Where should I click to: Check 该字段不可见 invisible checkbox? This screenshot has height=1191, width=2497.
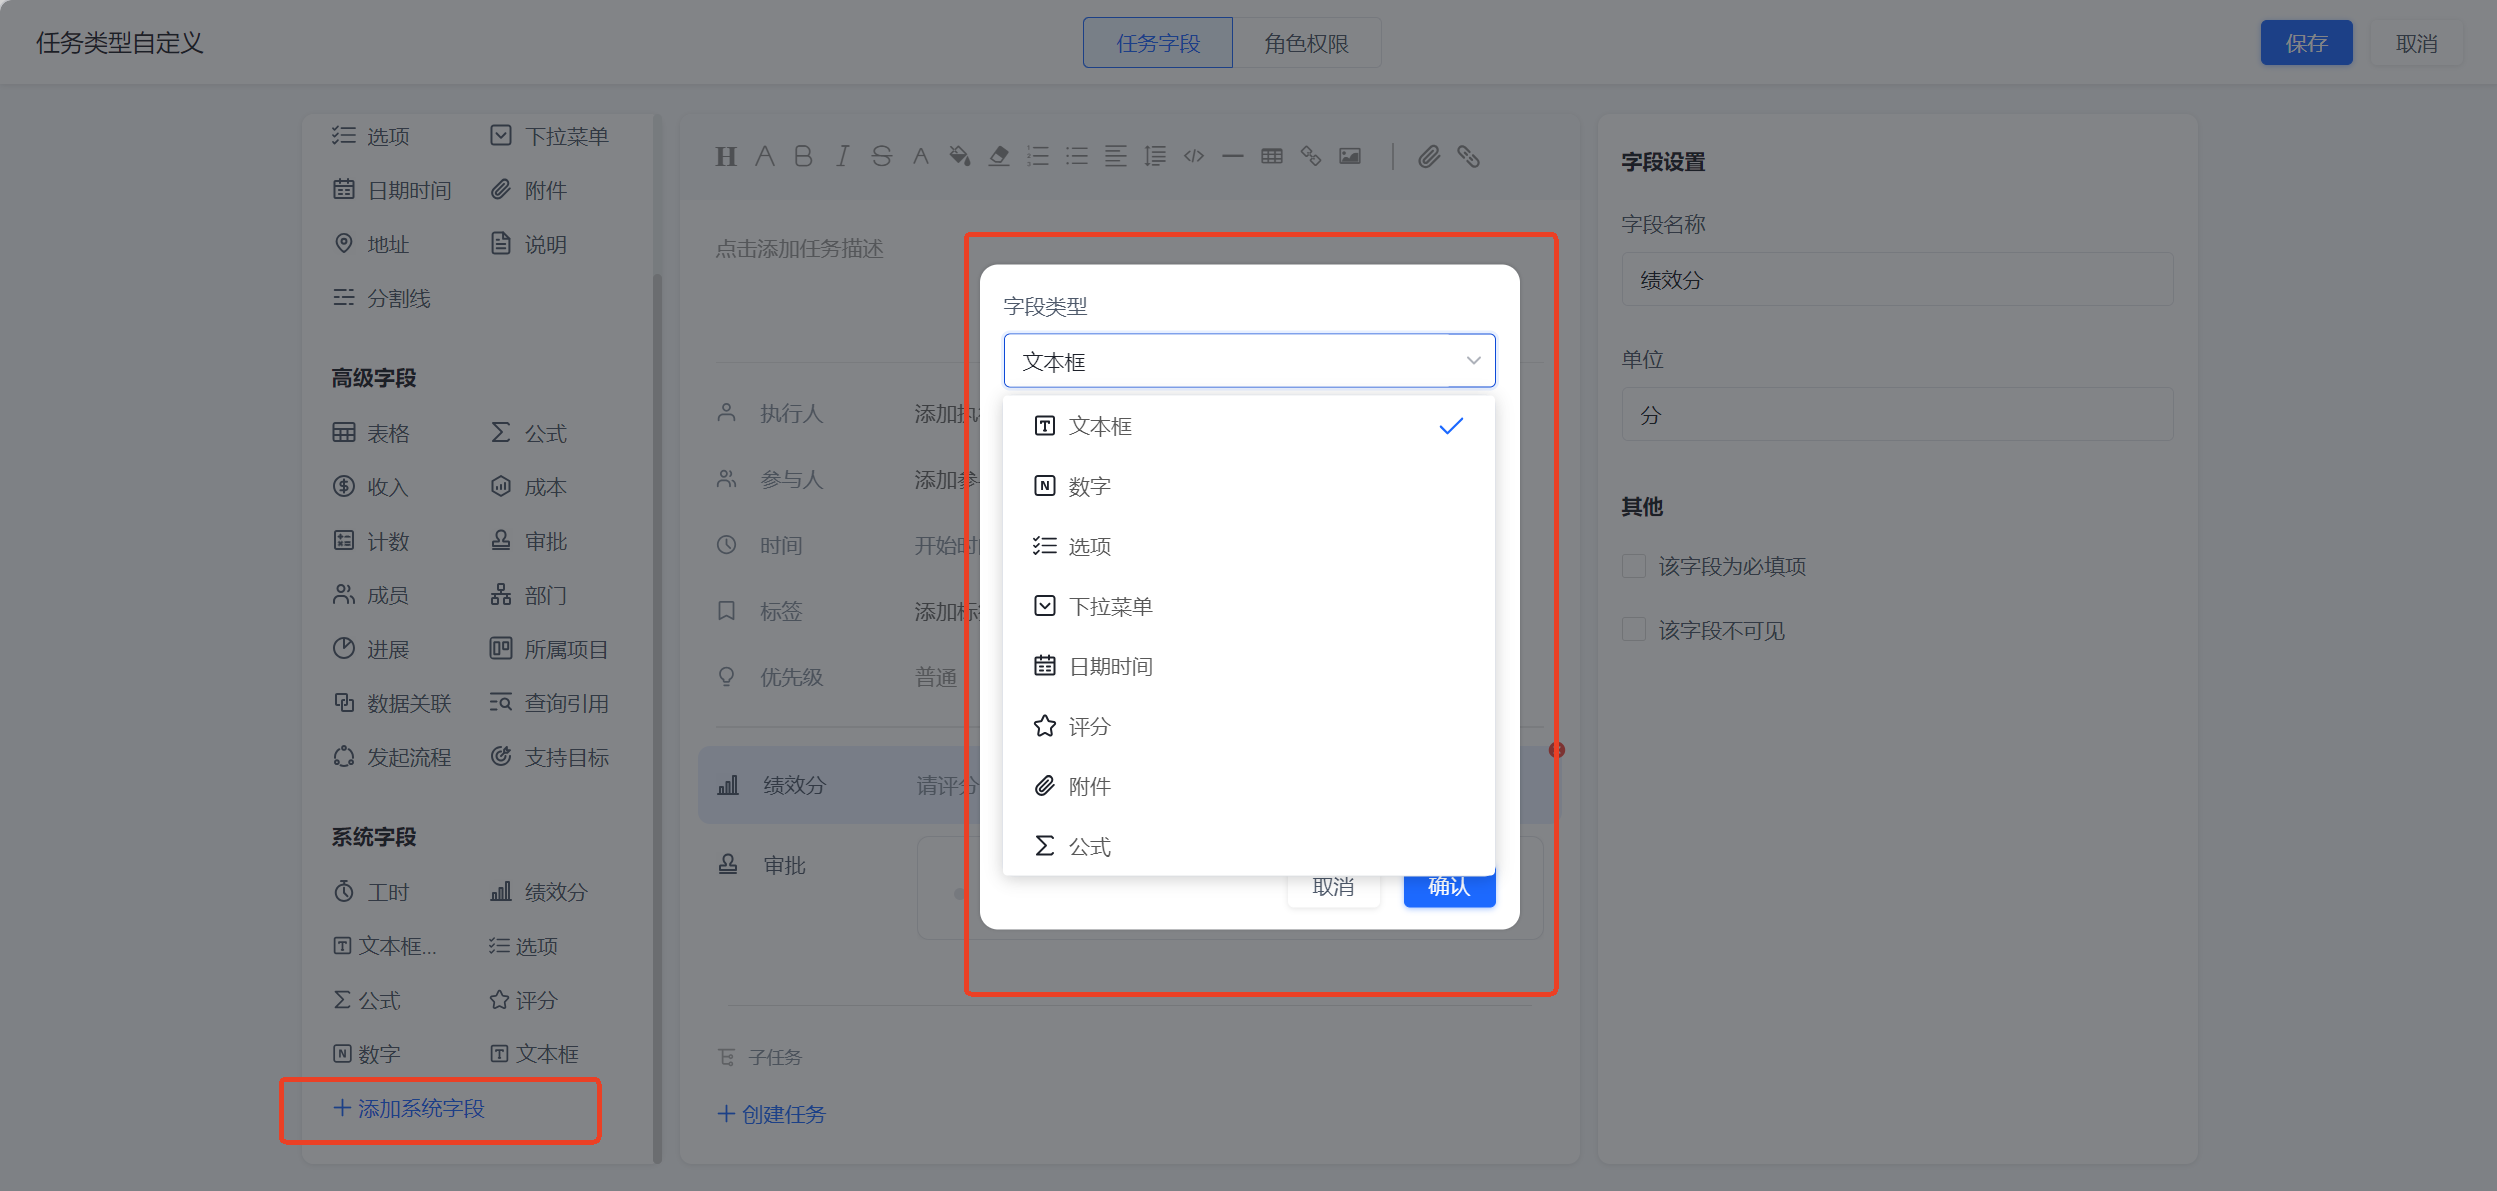pyautogui.click(x=1633, y=630)
